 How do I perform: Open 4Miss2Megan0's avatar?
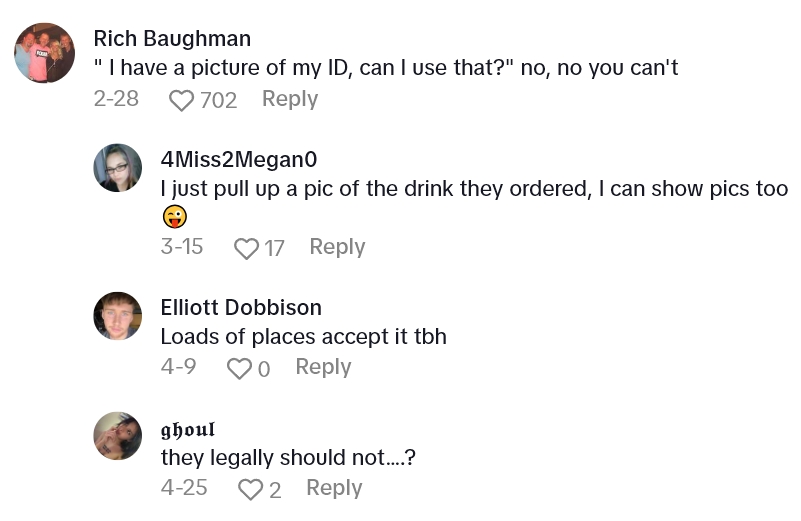(118, 167)
